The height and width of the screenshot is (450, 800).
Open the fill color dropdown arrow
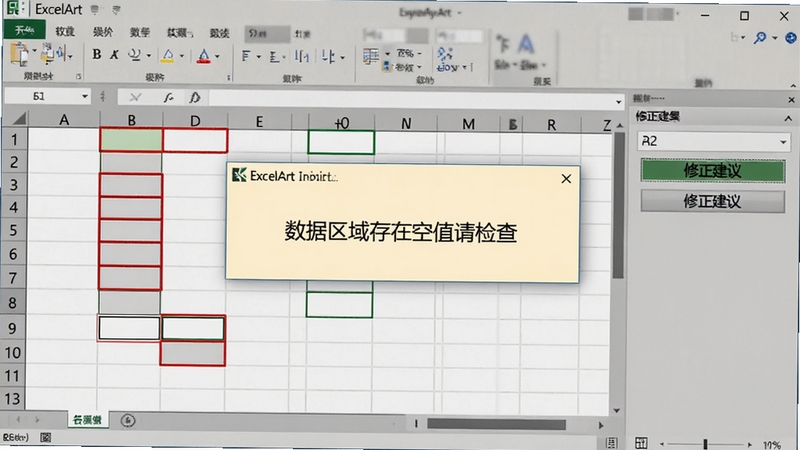click(181, 56)
